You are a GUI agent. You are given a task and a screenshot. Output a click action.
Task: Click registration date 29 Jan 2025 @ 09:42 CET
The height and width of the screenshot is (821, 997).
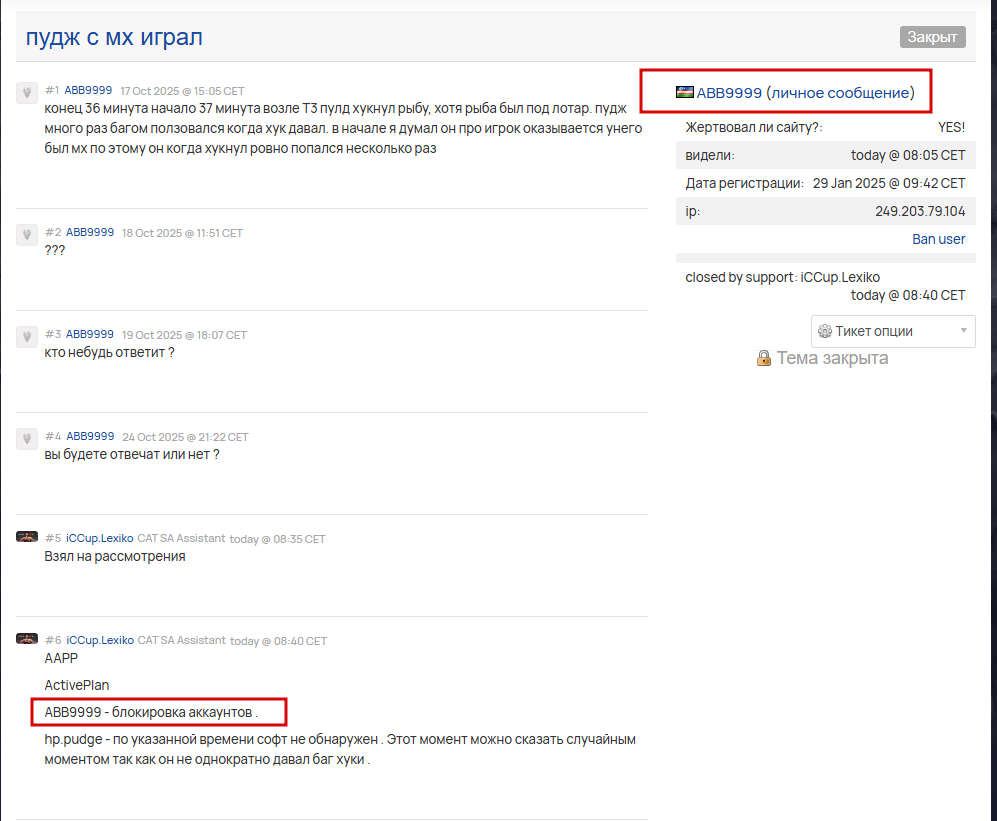889,183
